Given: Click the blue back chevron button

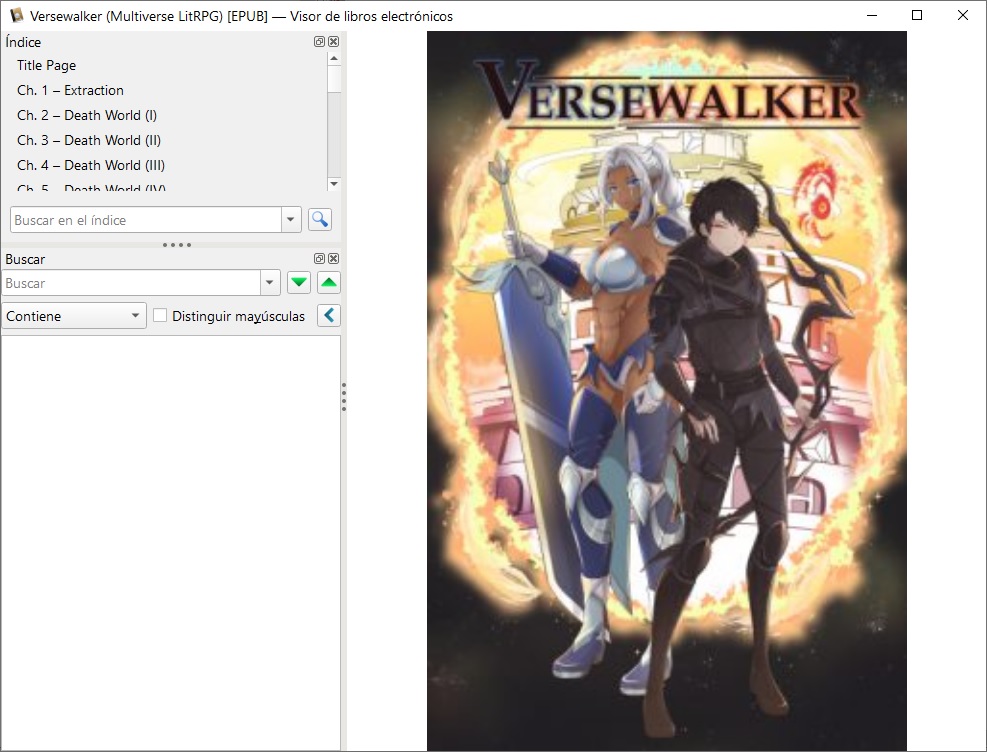Looking at the screenshot, I should click(329, 315).
